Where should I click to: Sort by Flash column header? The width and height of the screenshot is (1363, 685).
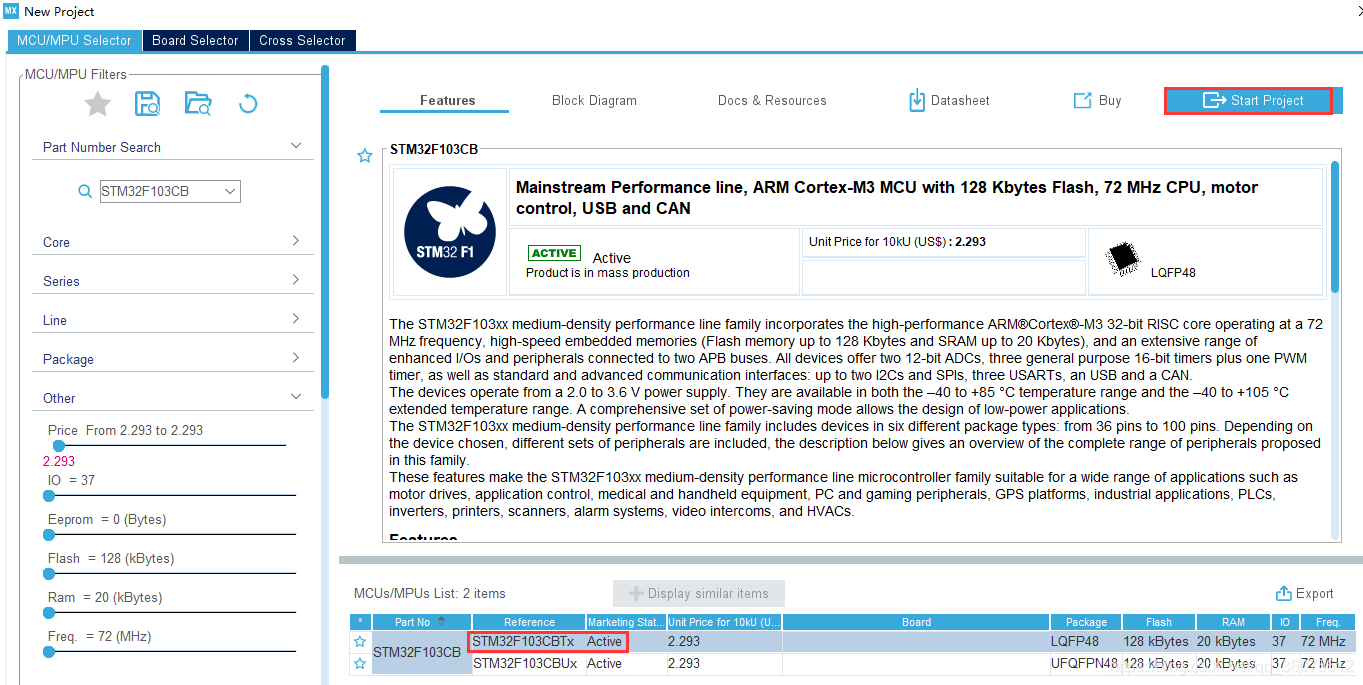click(x=1157, y=622)
